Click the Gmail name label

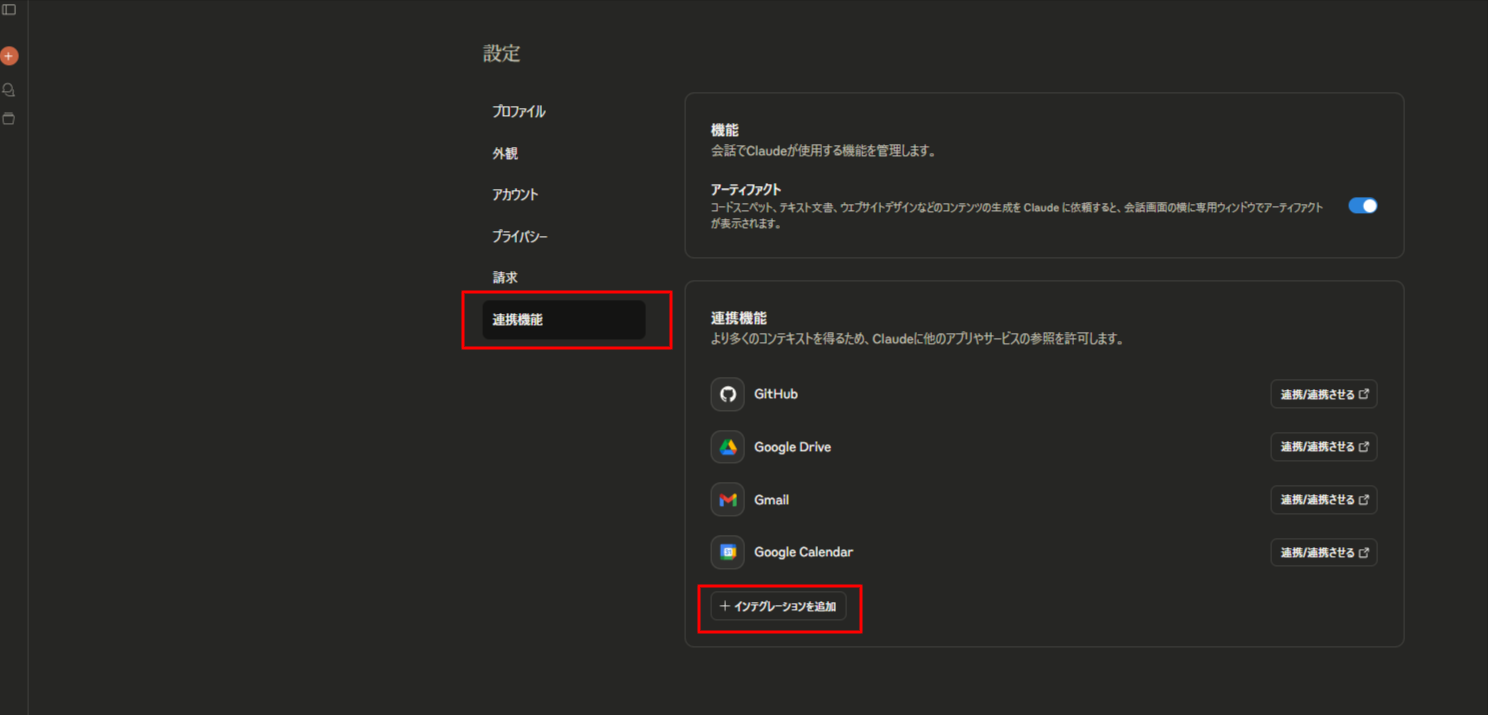coord(772,499)
